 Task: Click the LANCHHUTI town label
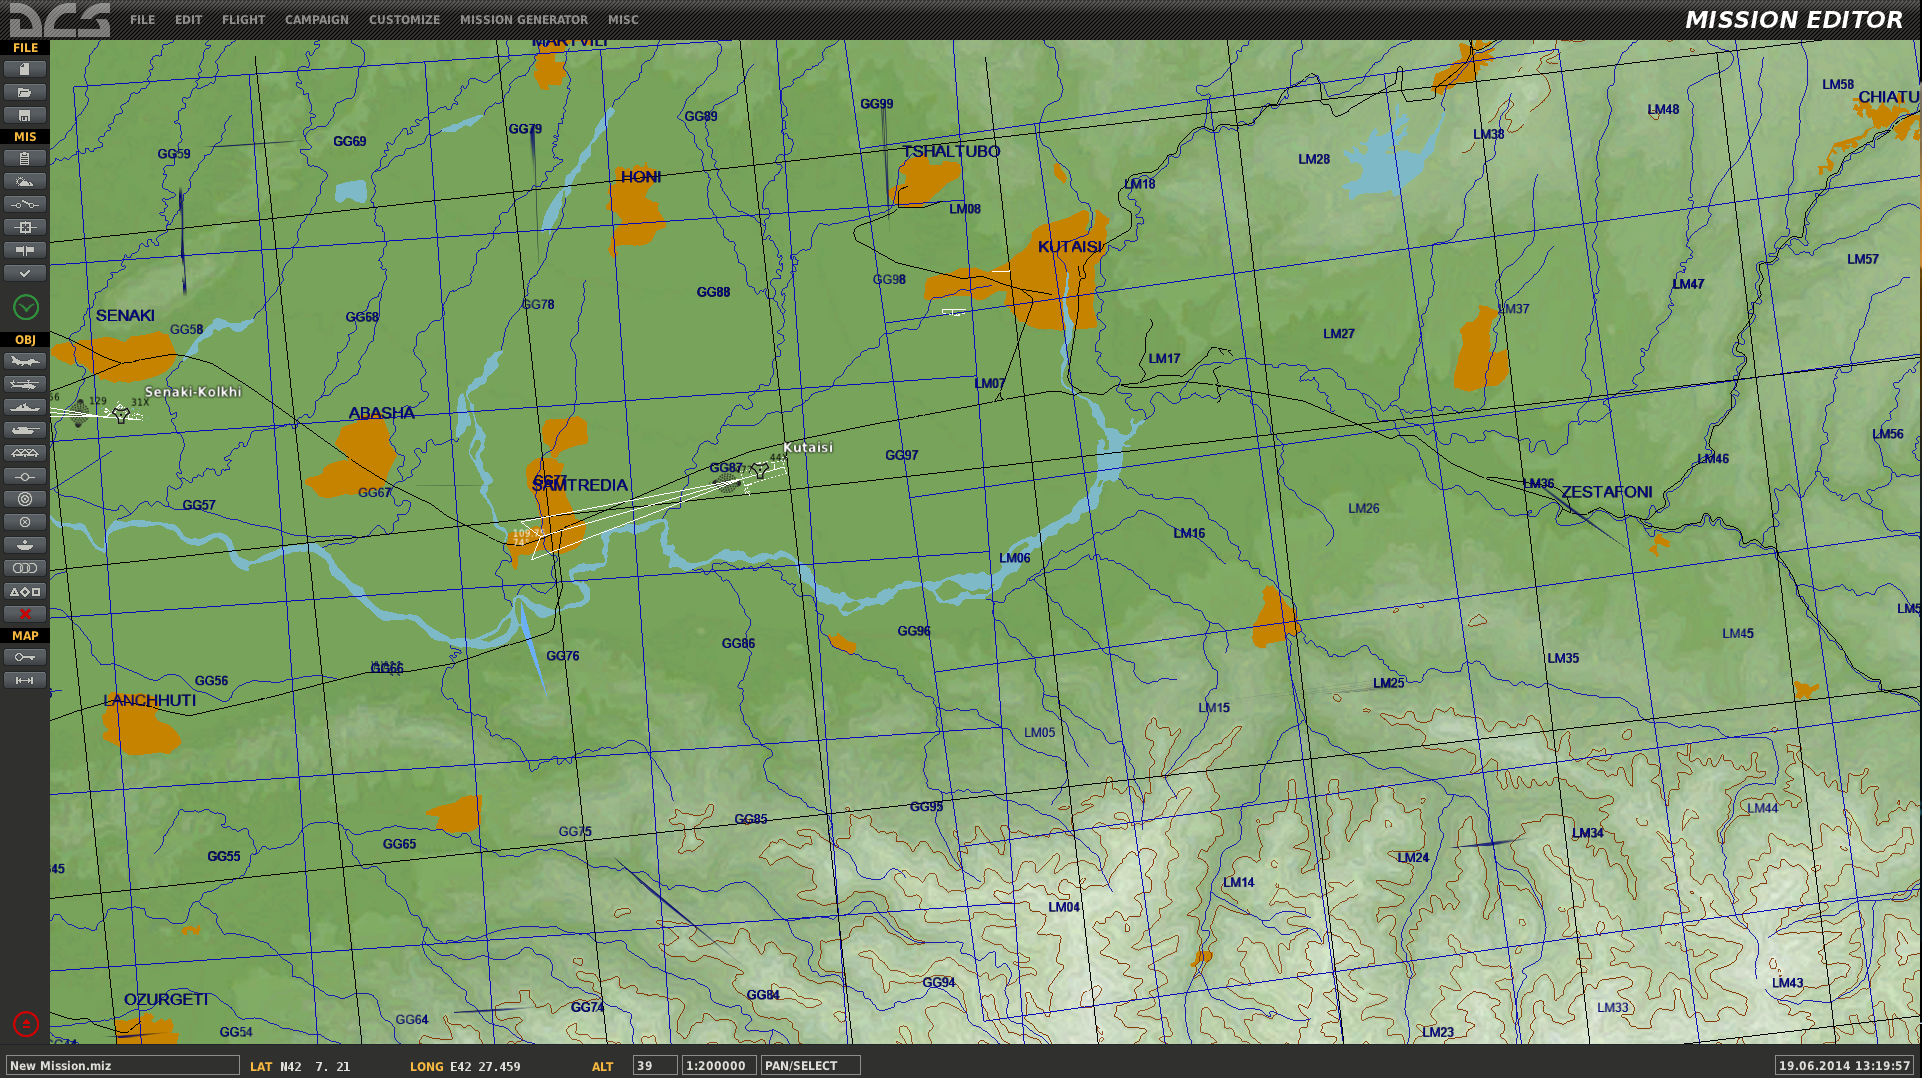tap(150, 701)
